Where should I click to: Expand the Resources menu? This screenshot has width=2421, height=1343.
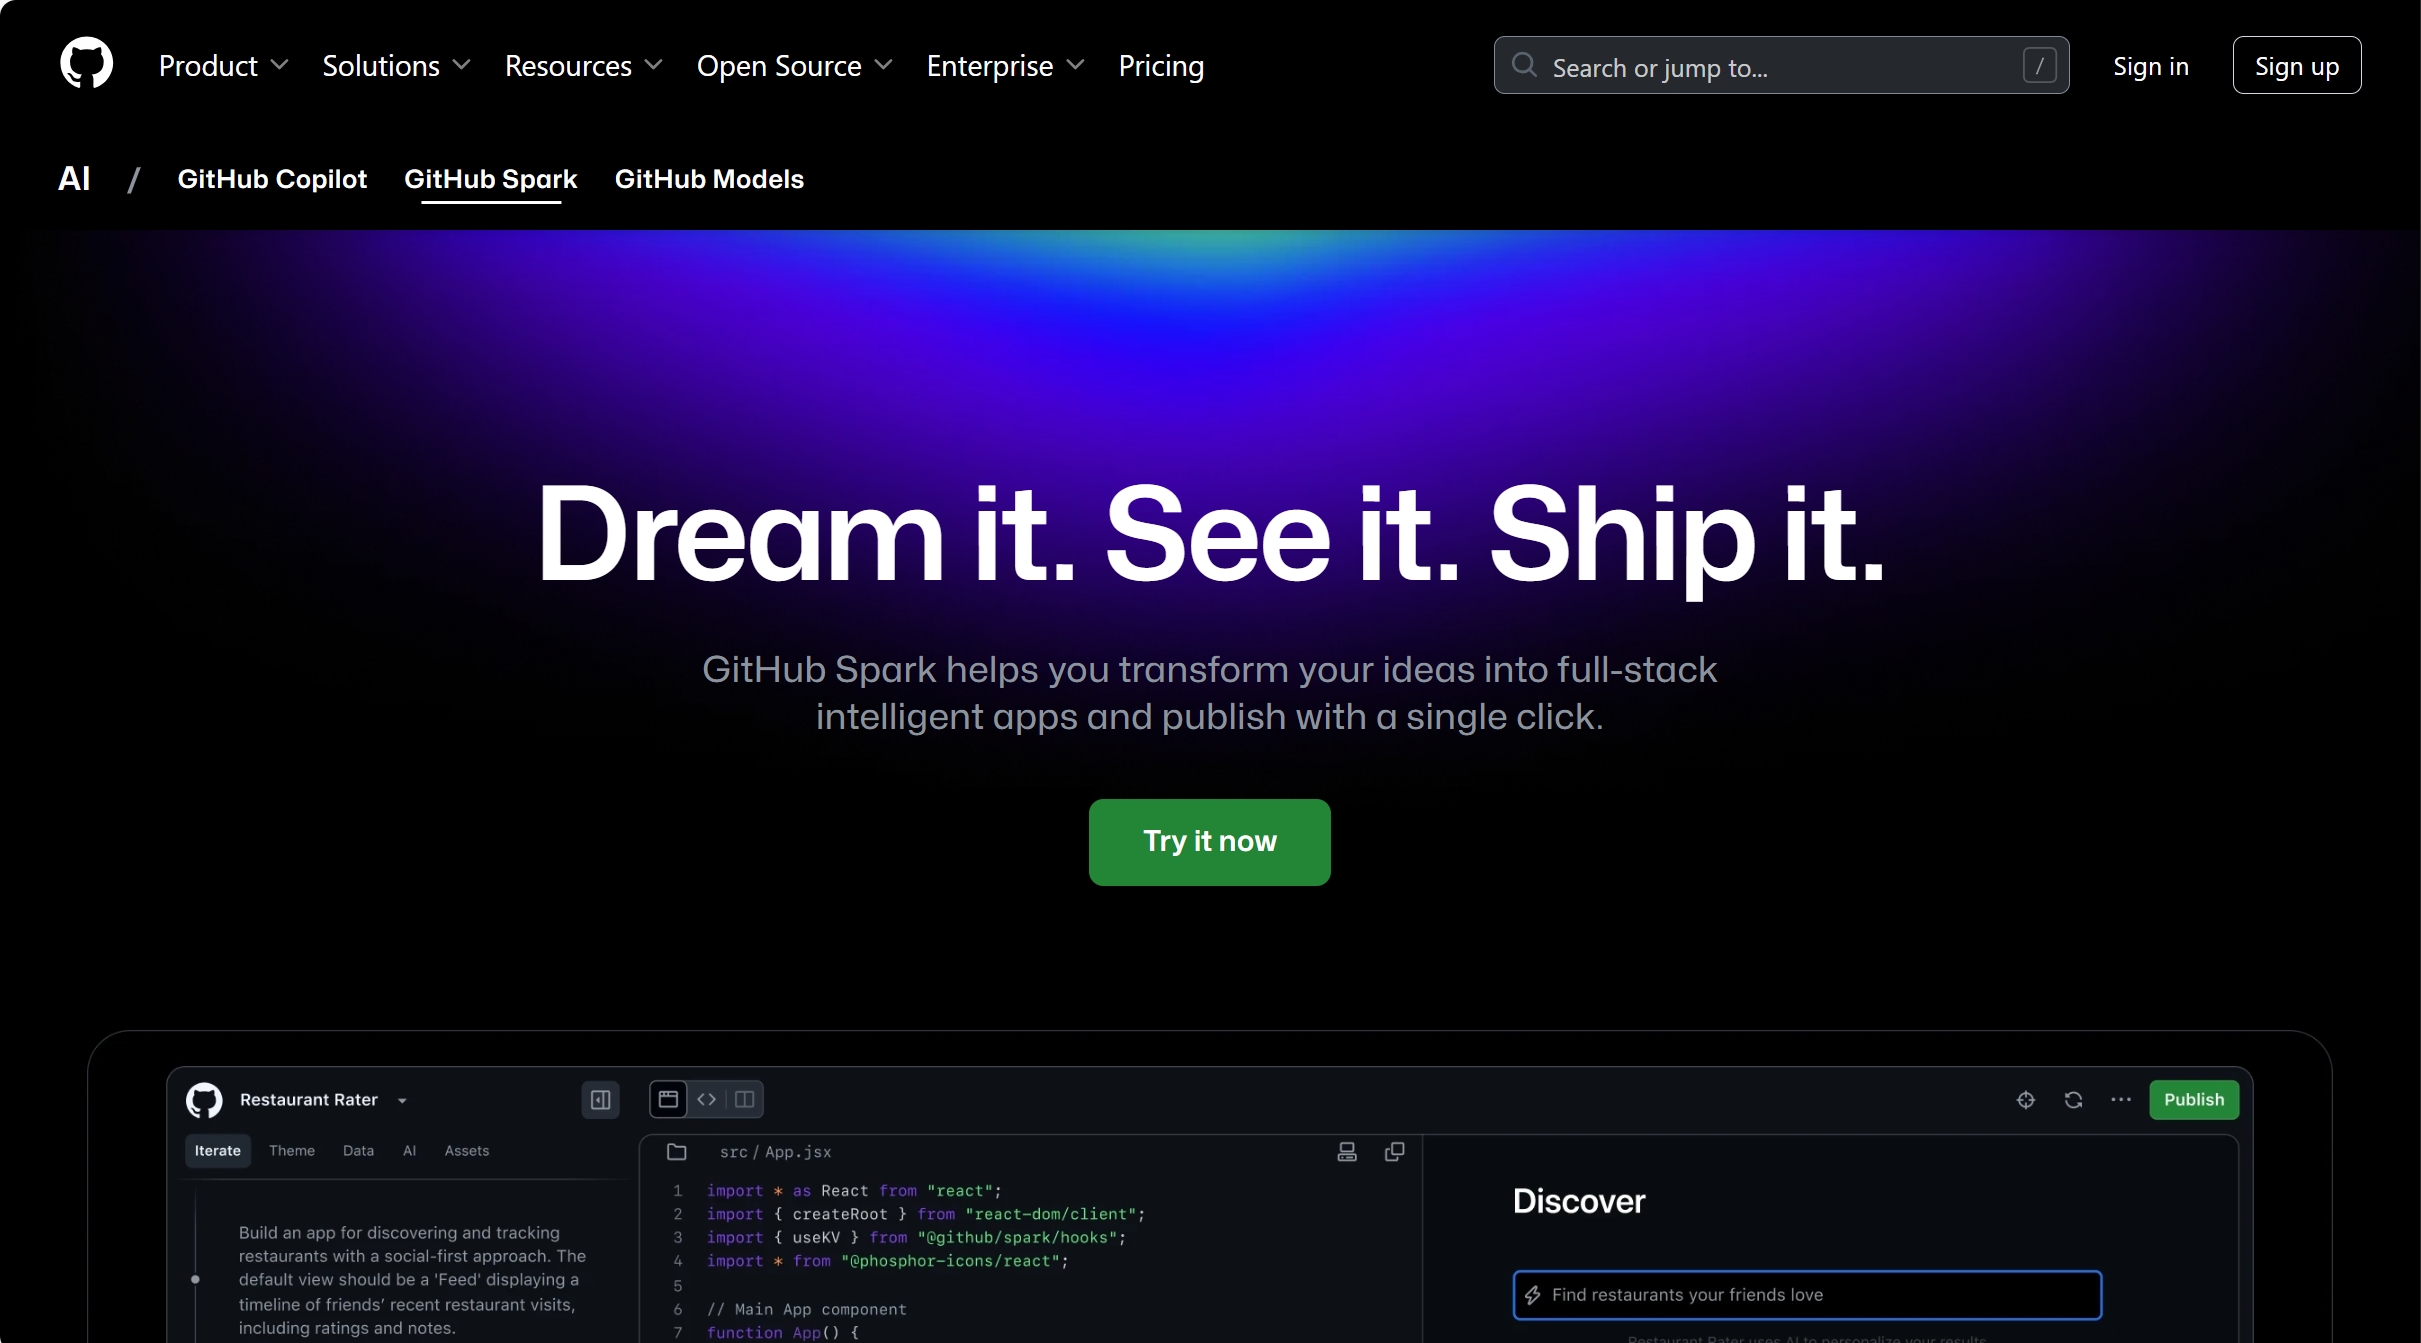pyautogui.click(x=583, y=66)
